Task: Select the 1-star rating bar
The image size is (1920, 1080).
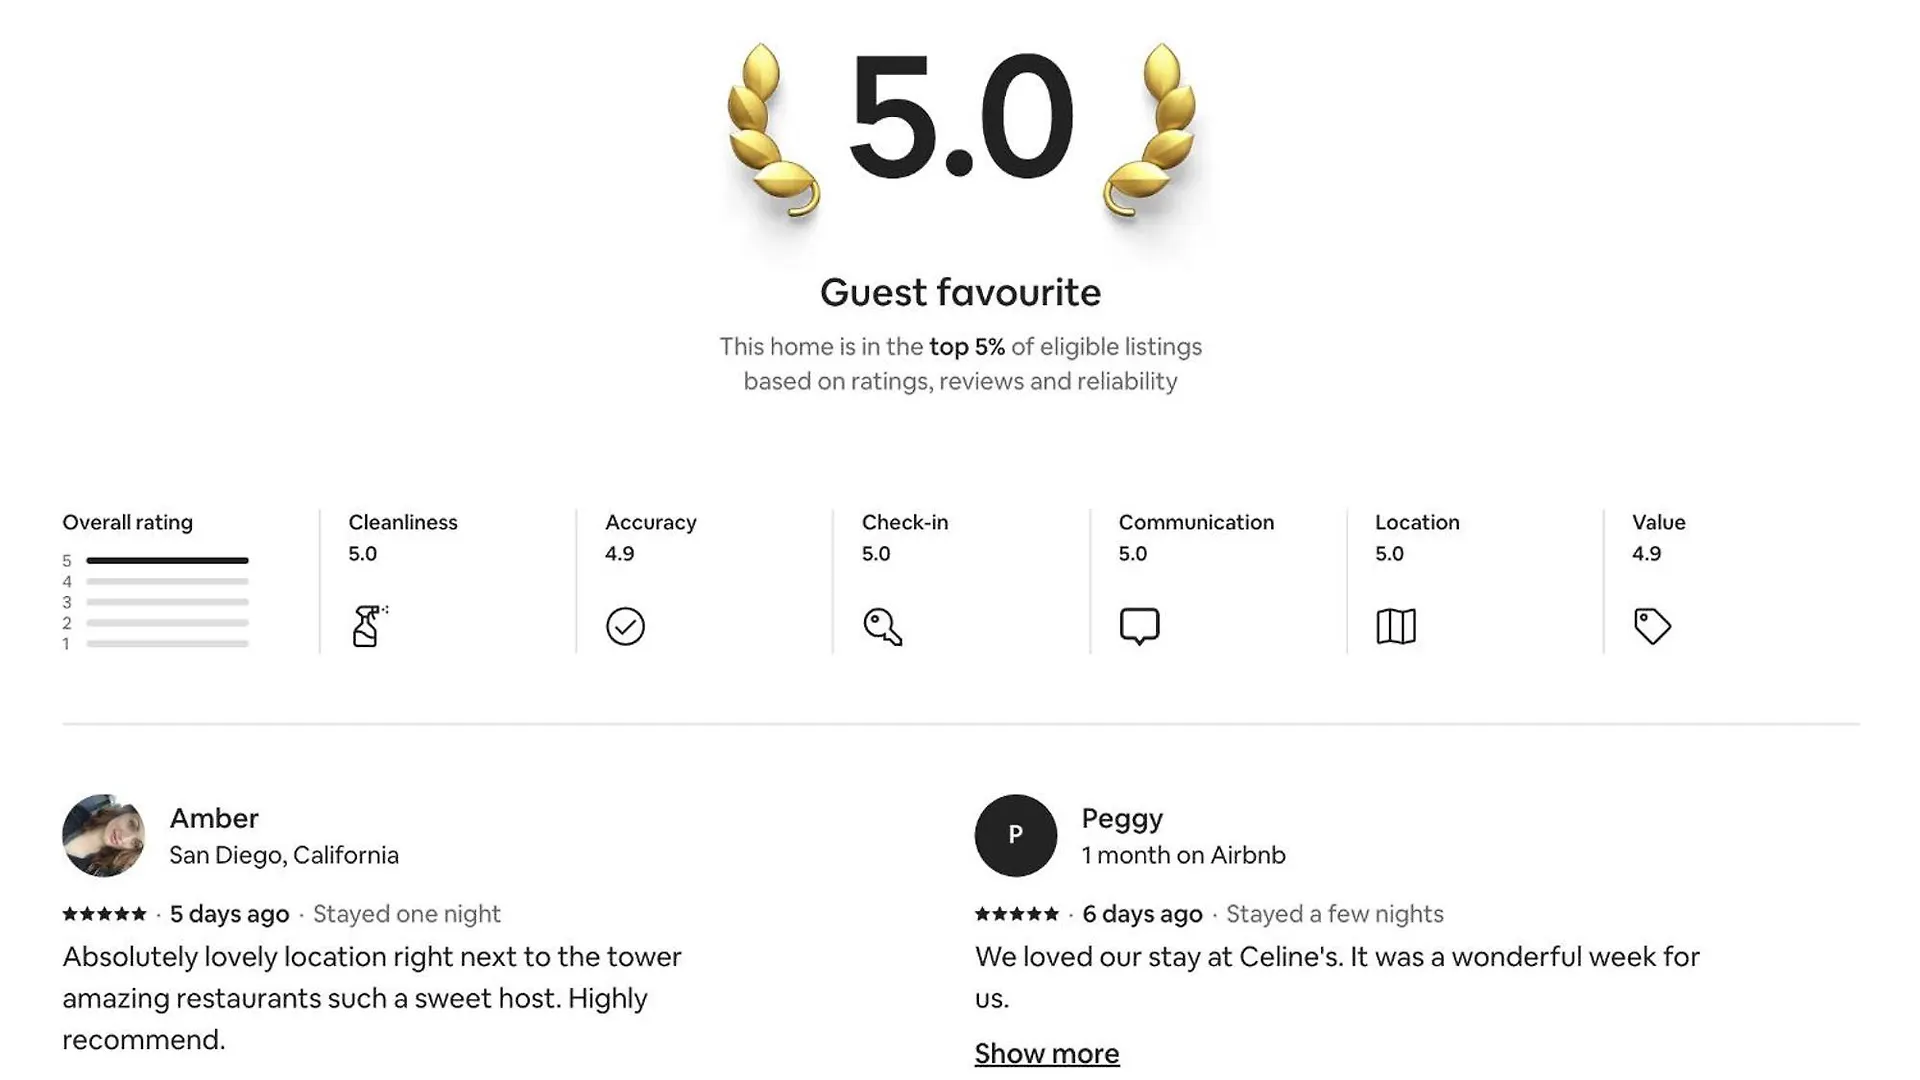Action: tap(167, 644)
